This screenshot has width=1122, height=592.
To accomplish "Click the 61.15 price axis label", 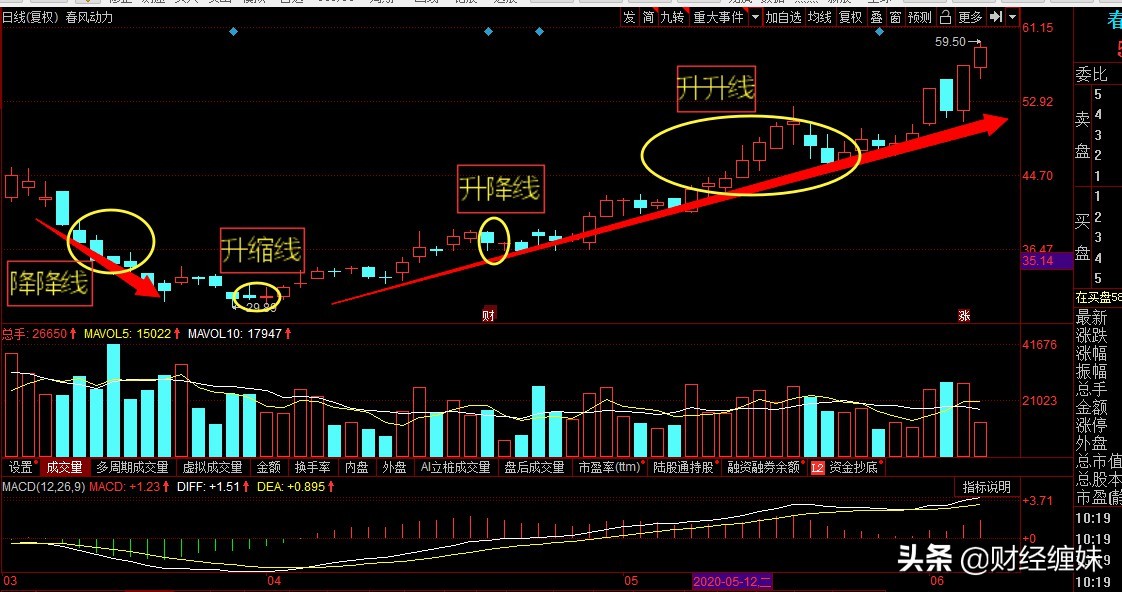I will click(1038, 28).
